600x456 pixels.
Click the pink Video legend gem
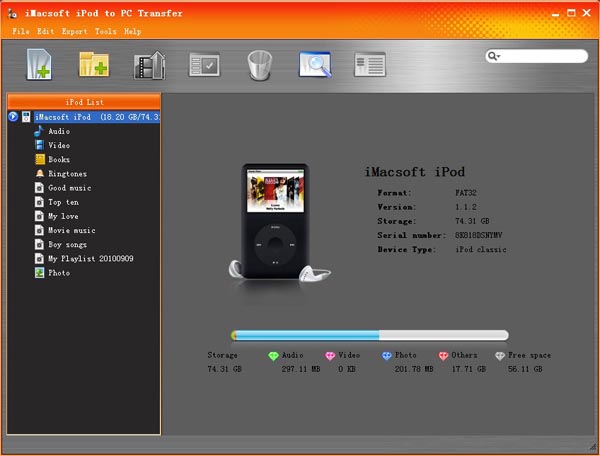(330, 356)
